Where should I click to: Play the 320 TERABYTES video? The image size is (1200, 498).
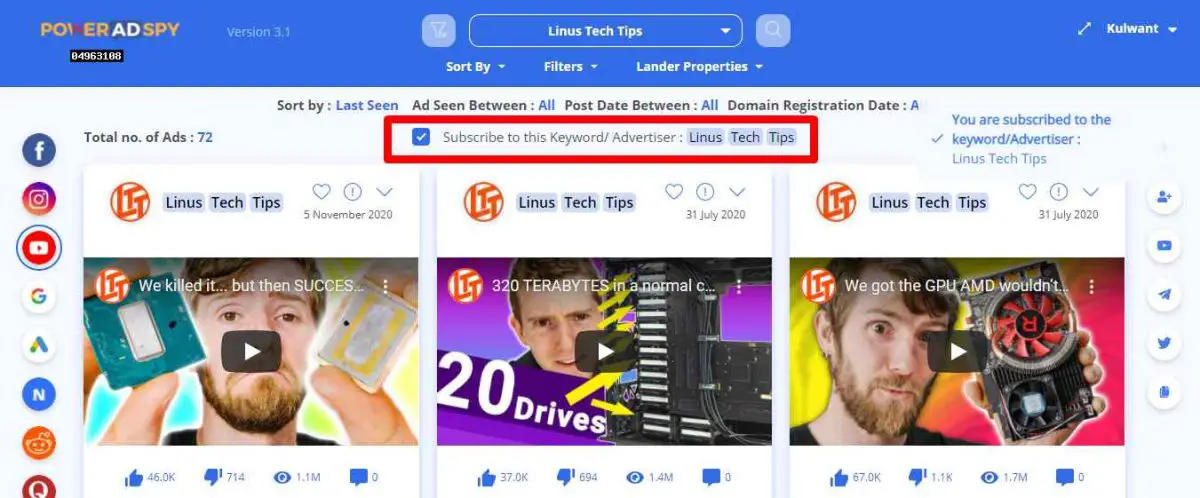pos(604,351)
